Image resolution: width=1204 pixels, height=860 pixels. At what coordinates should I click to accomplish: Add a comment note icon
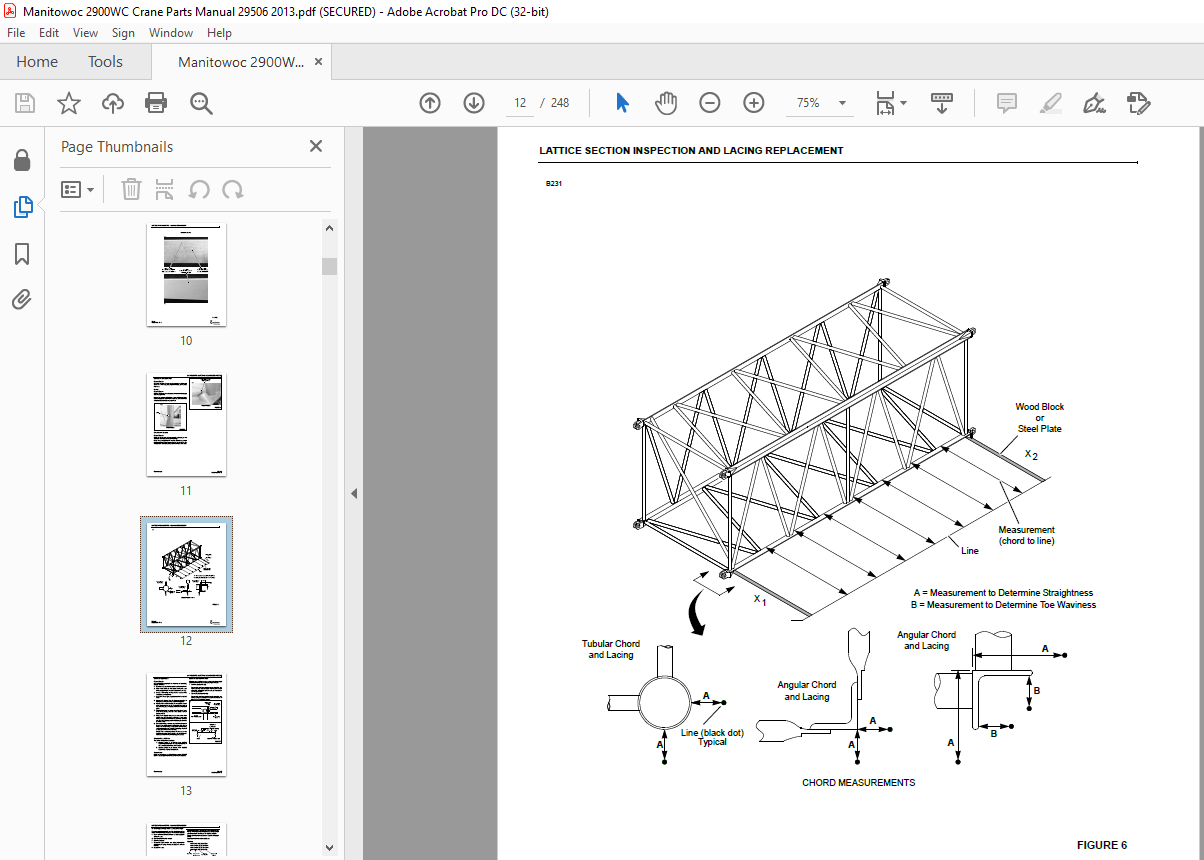coord(1006,103)
